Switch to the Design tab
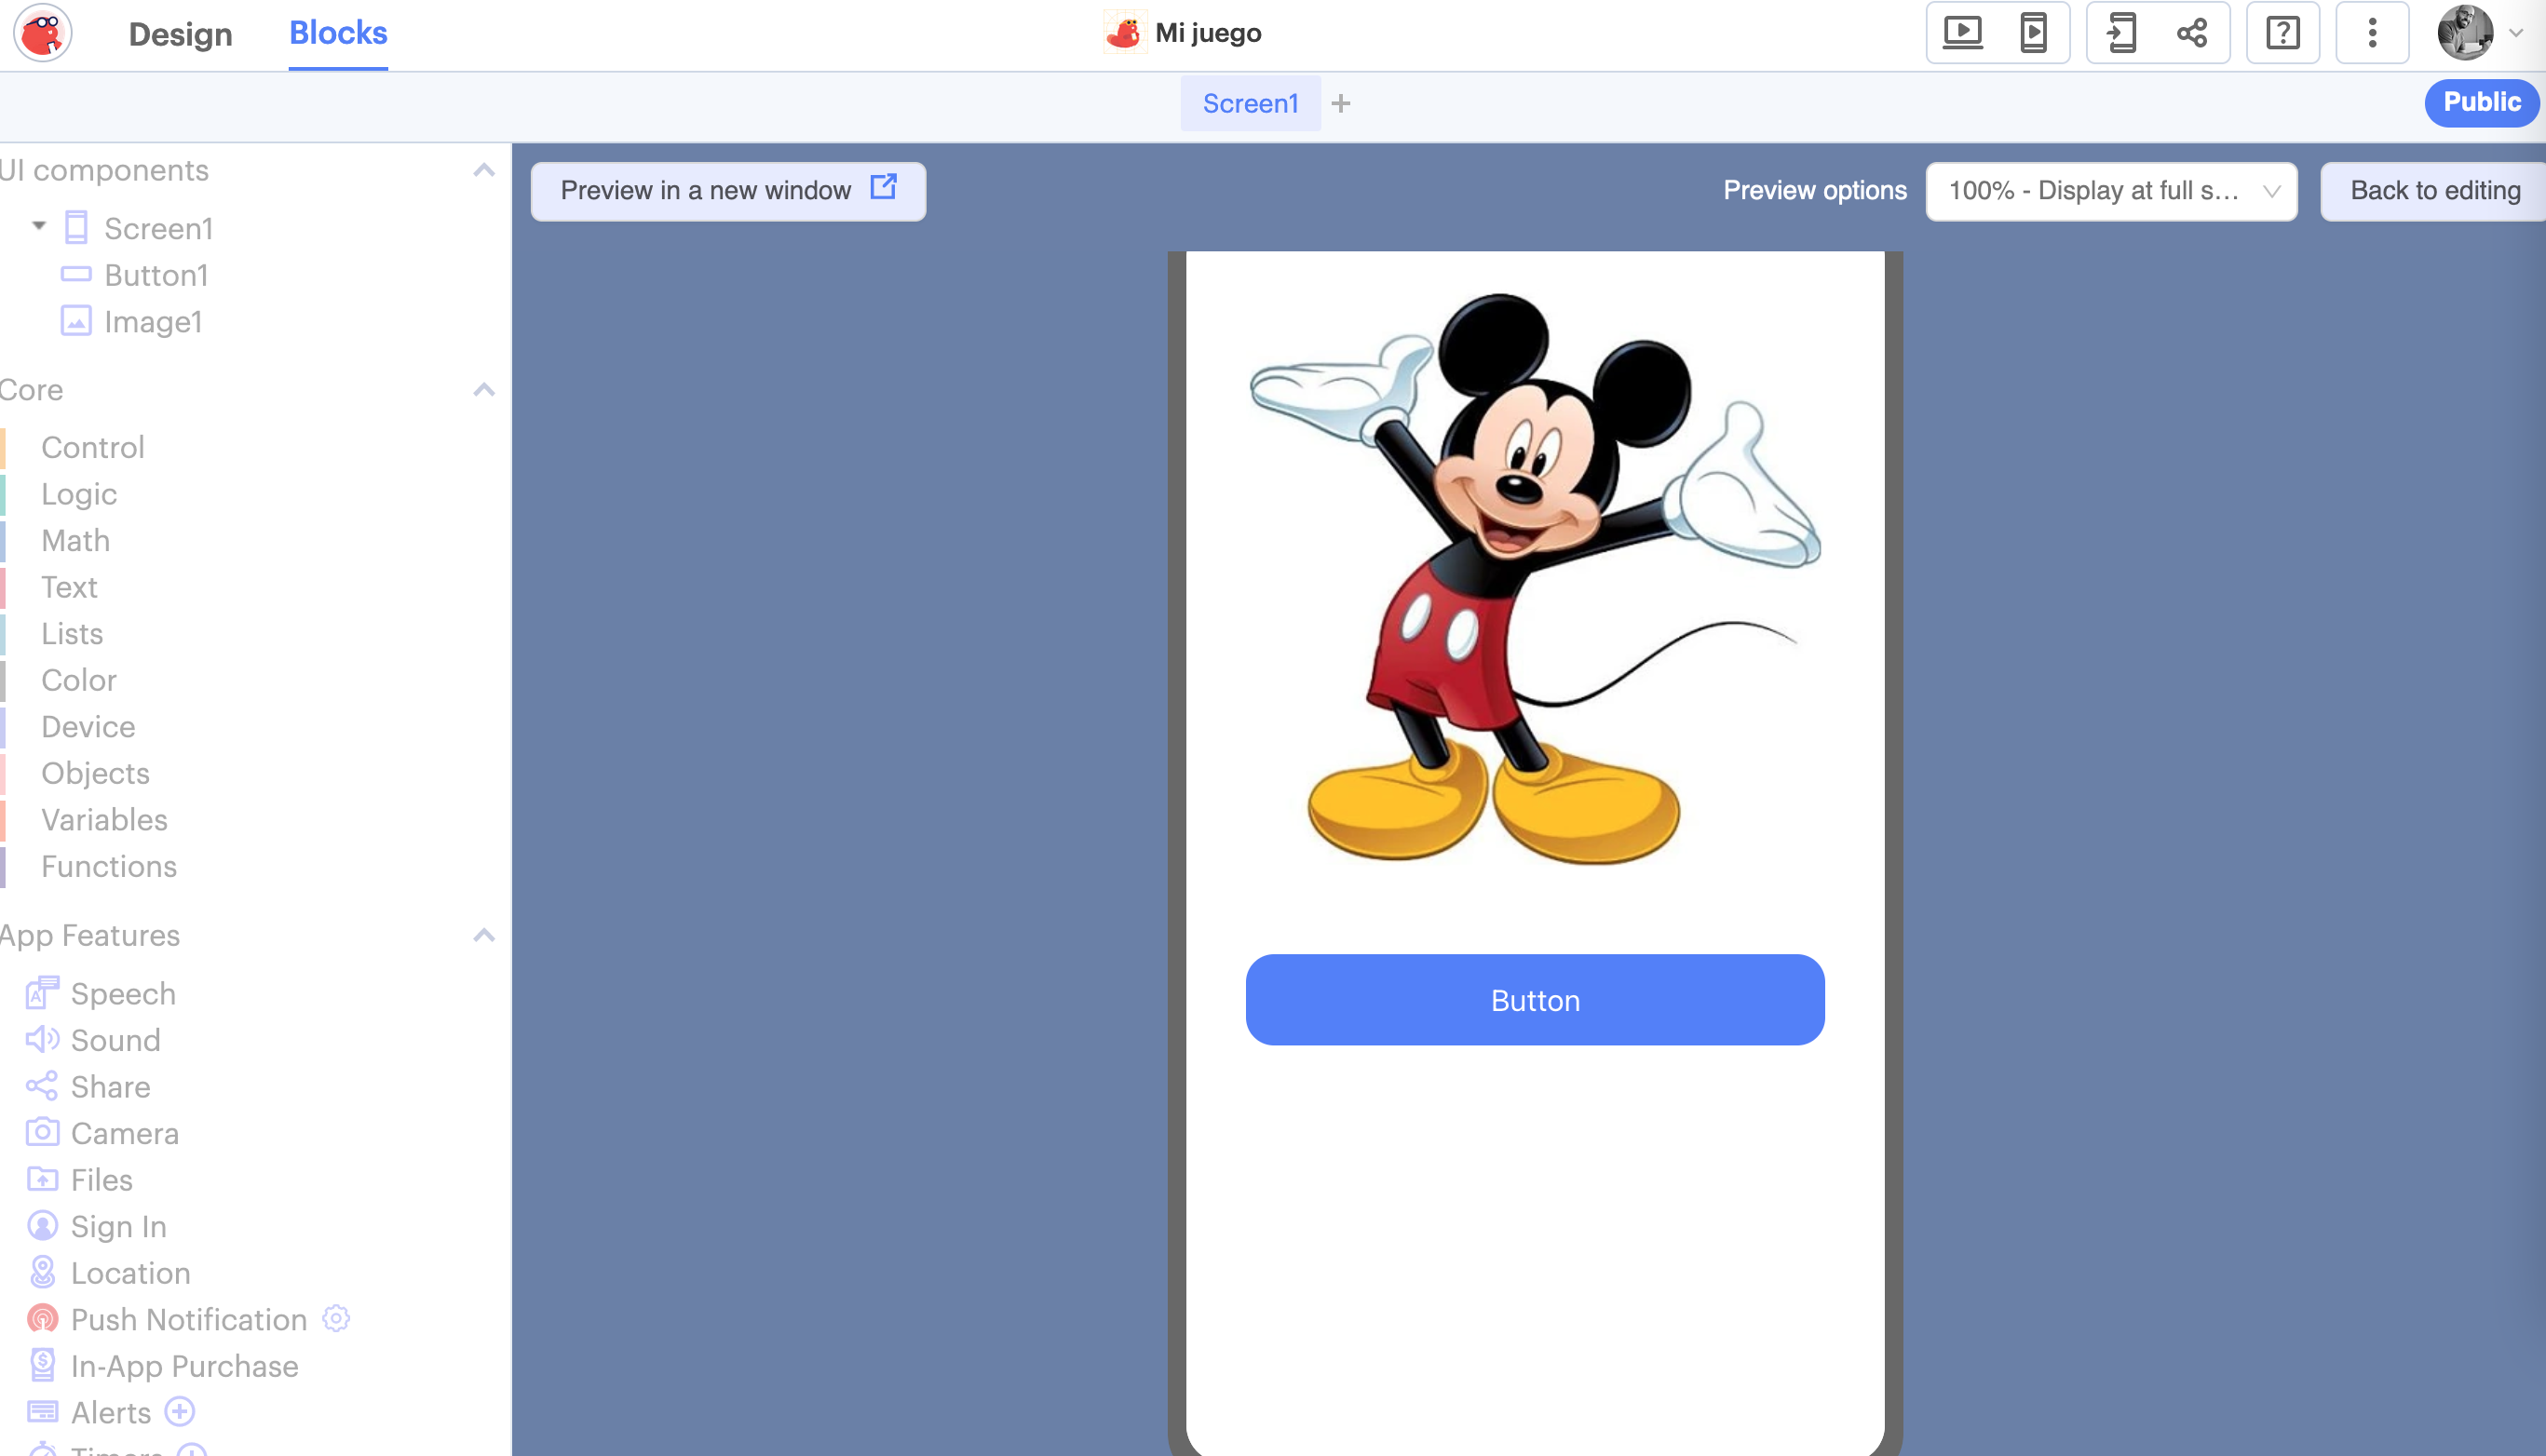2546x1456 pixels. [180, 34]
